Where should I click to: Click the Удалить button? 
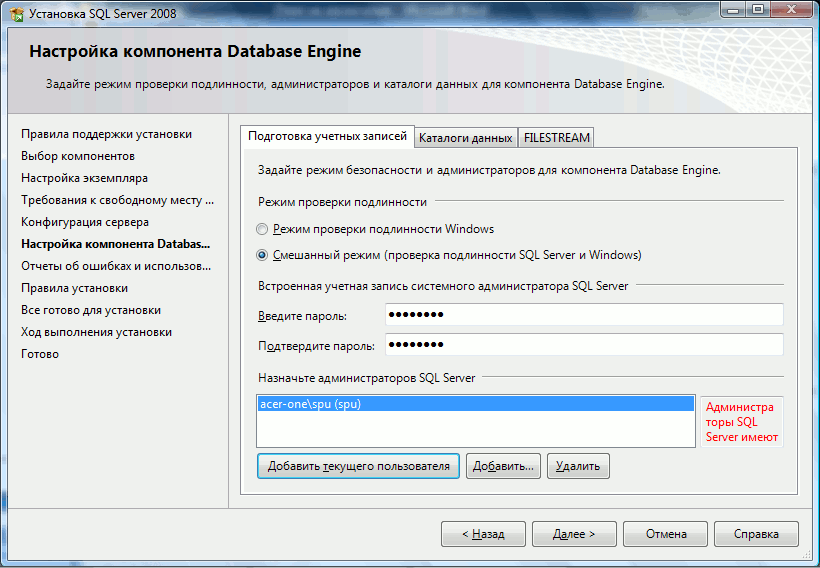tap(578, 466)
